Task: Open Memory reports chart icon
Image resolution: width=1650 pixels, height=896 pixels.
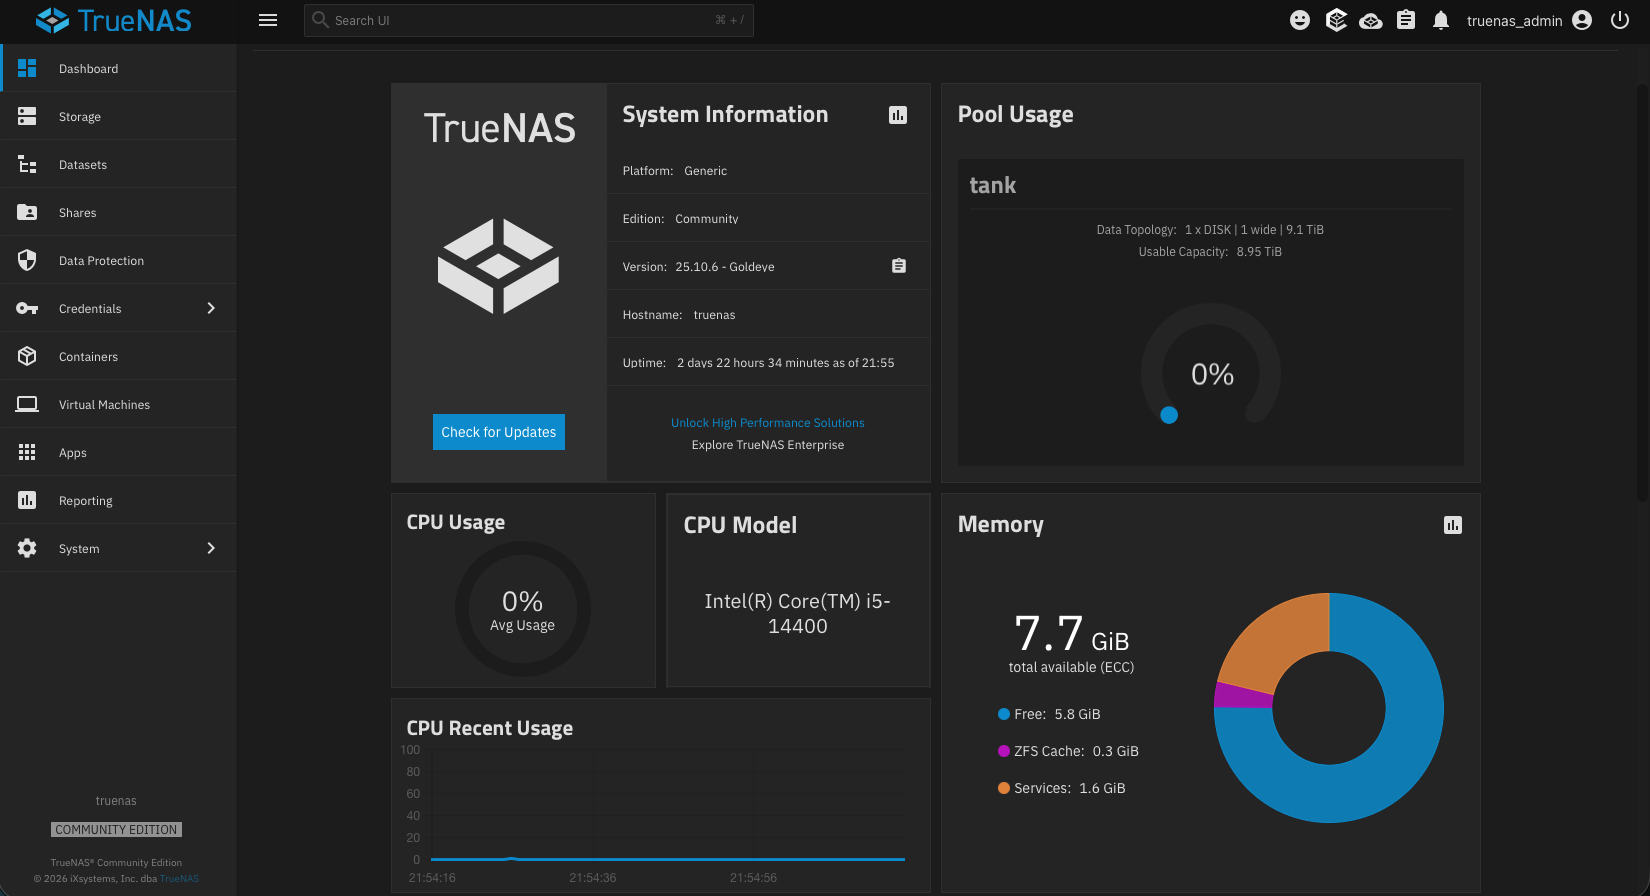Action: 1453,525
